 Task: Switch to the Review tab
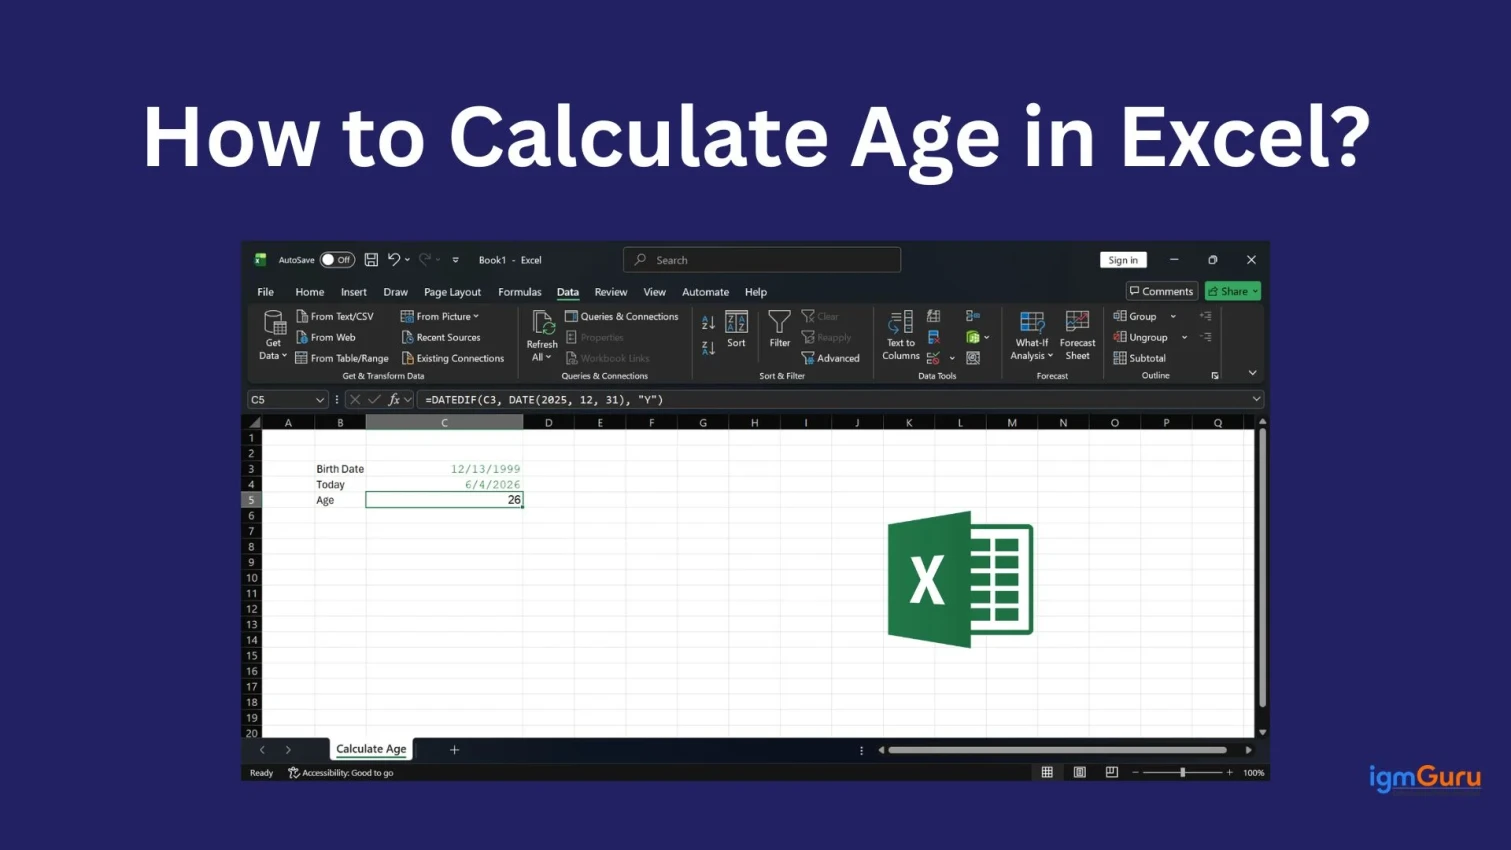[x=611, y=292]
